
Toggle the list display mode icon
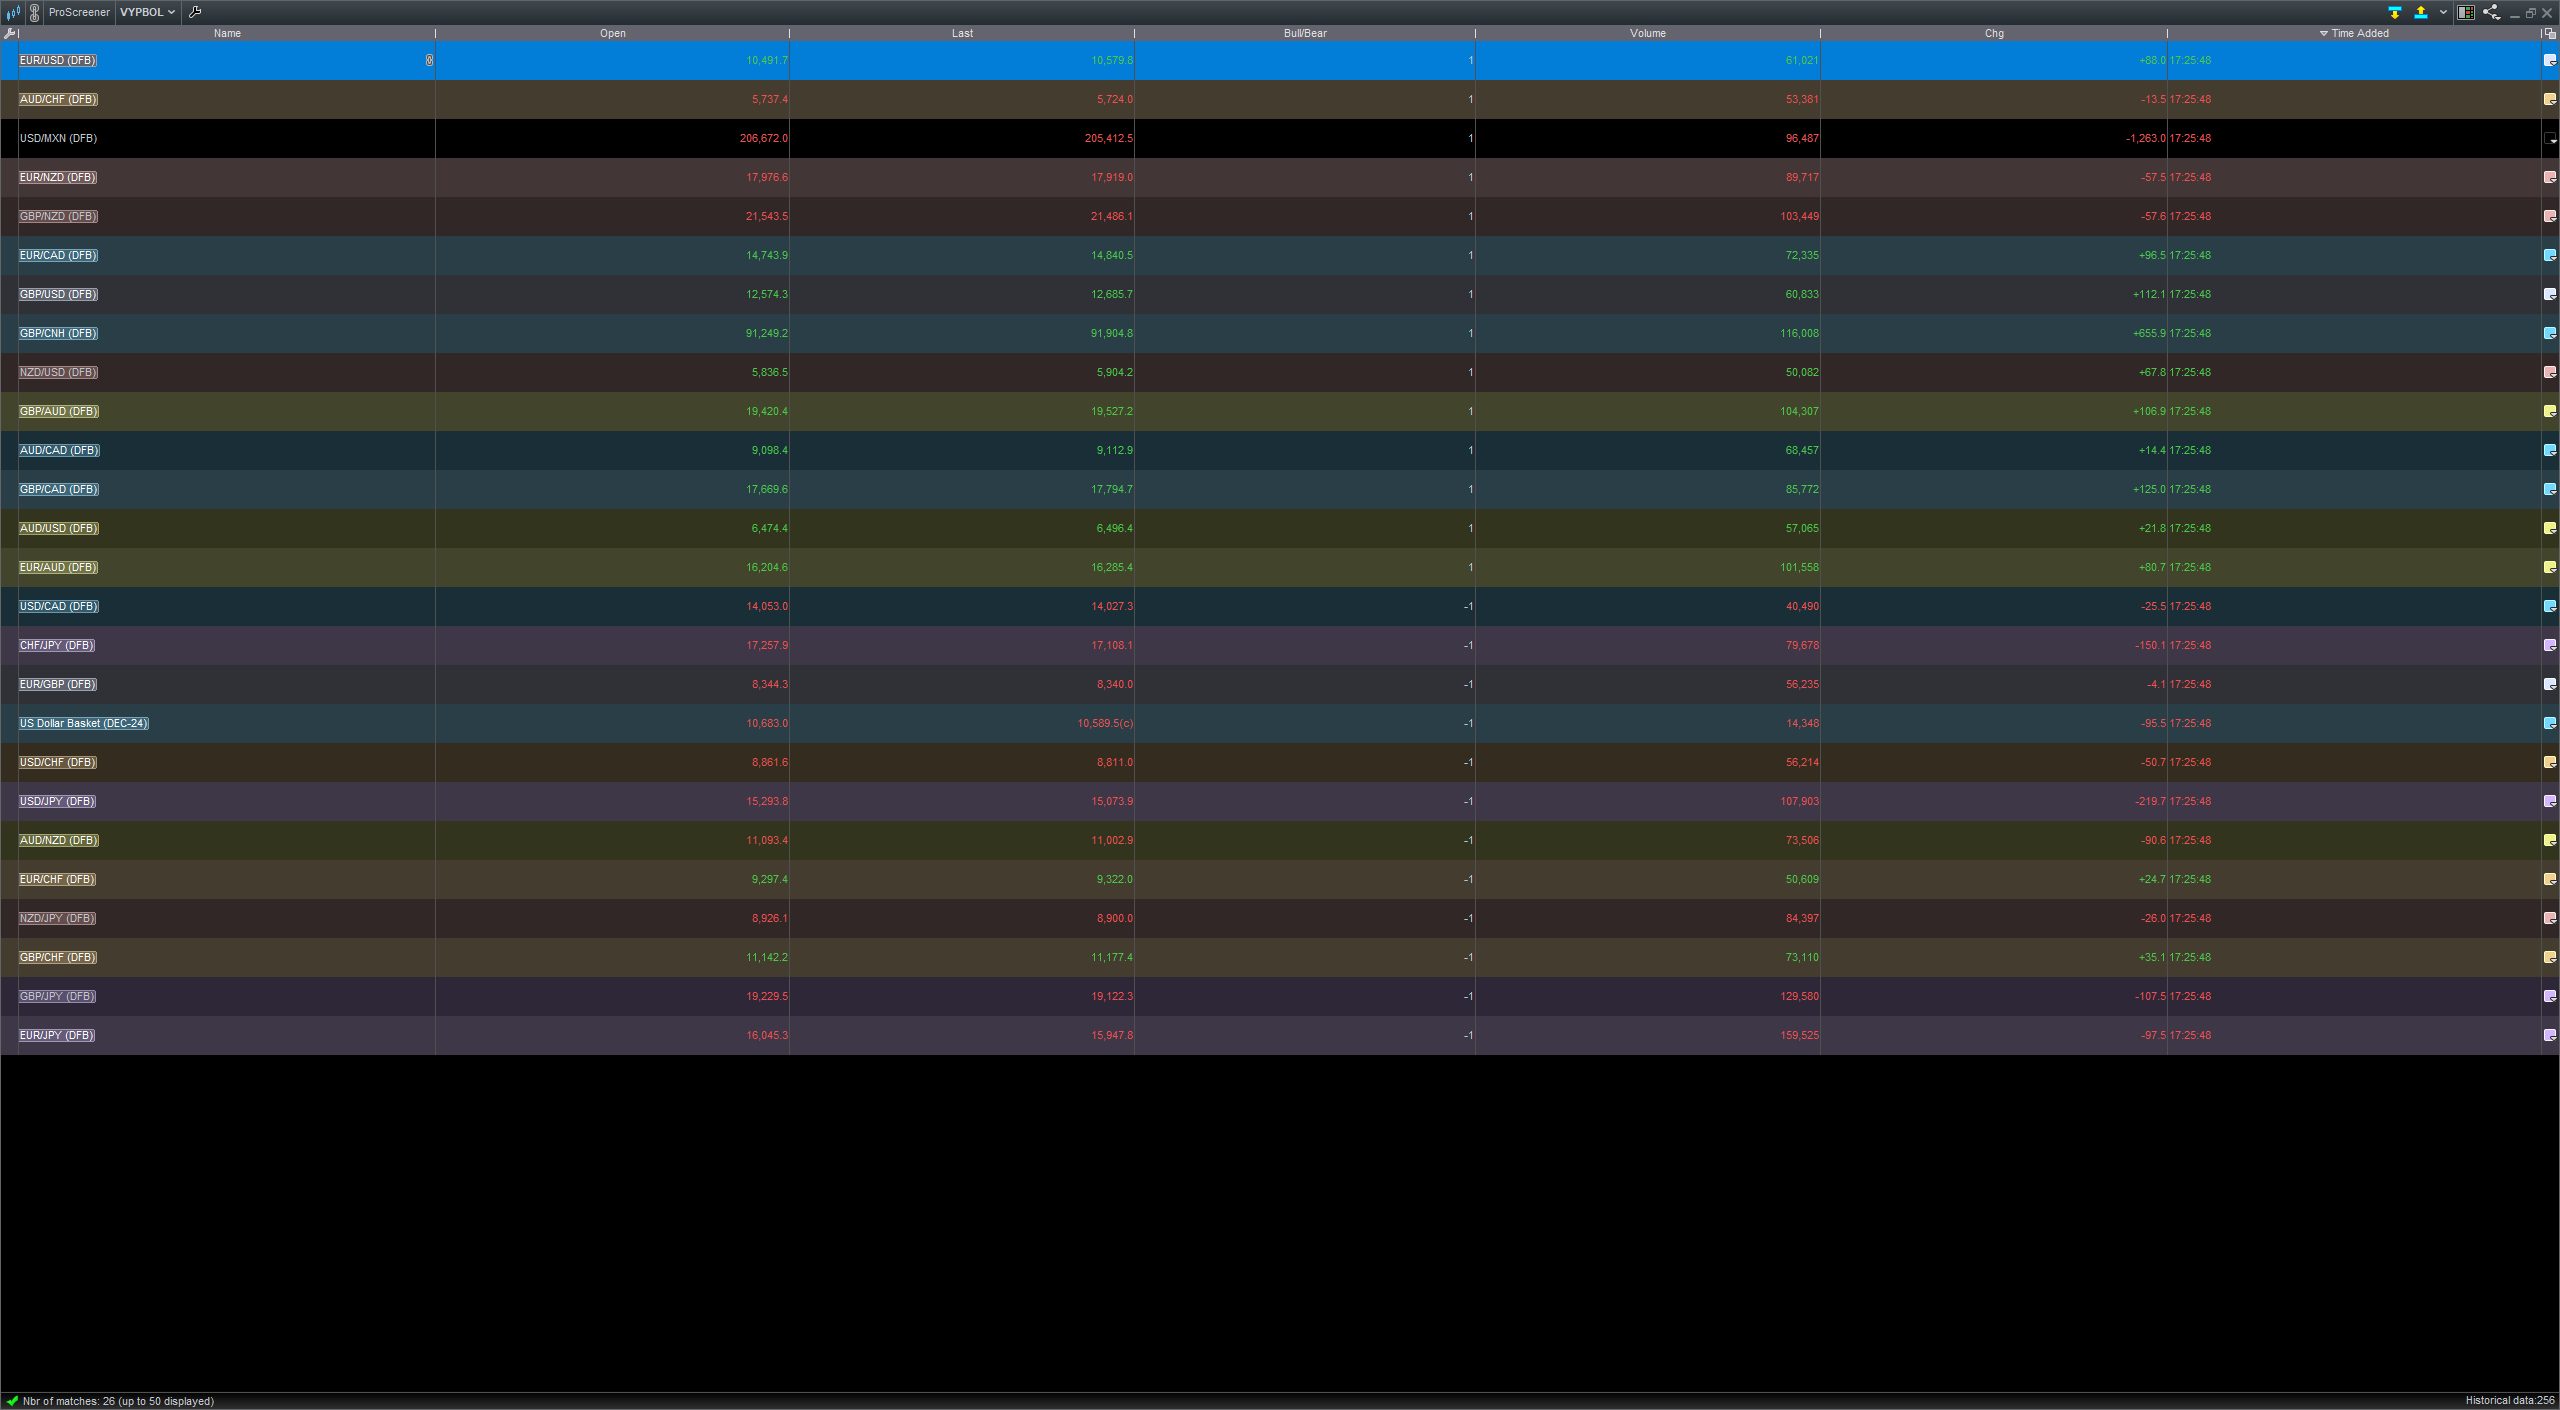tap(2466, 13)
